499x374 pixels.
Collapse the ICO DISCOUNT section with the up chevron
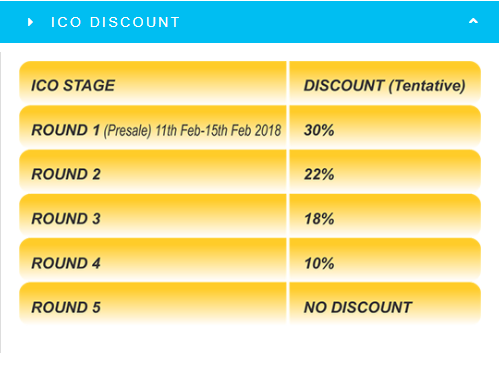coord(473,21)
